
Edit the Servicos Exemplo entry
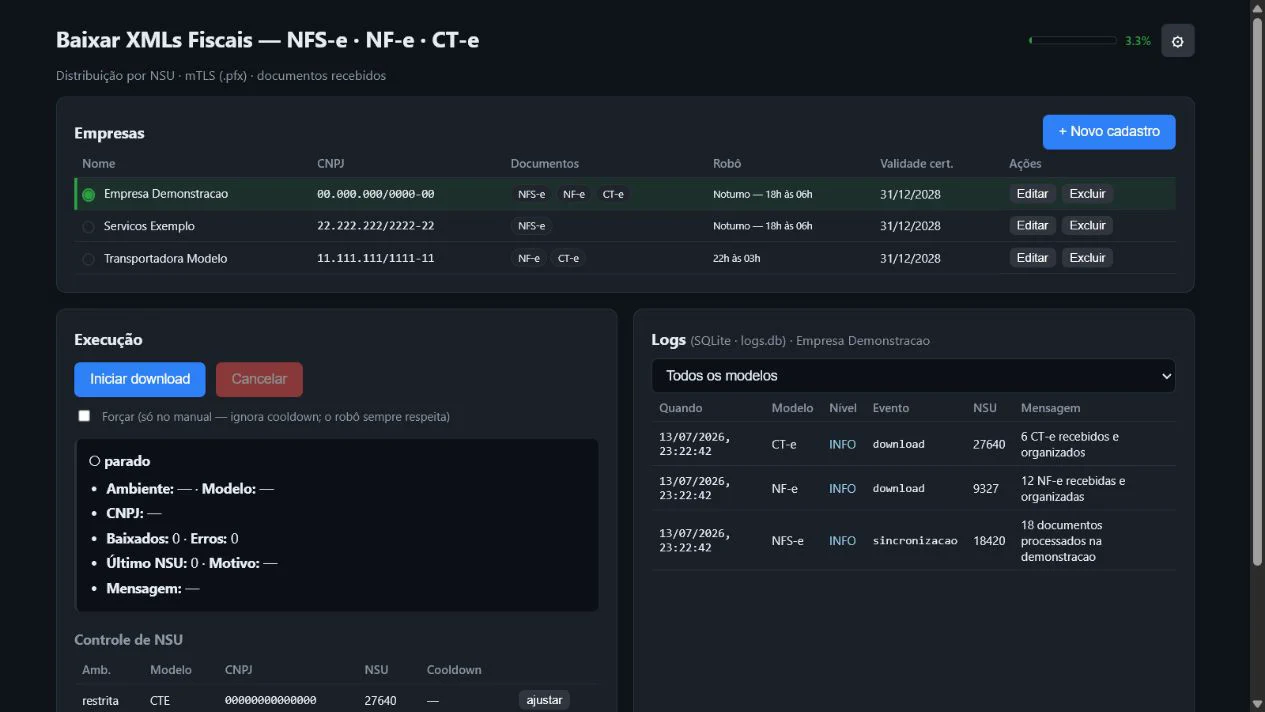(x=1032, y=226)
